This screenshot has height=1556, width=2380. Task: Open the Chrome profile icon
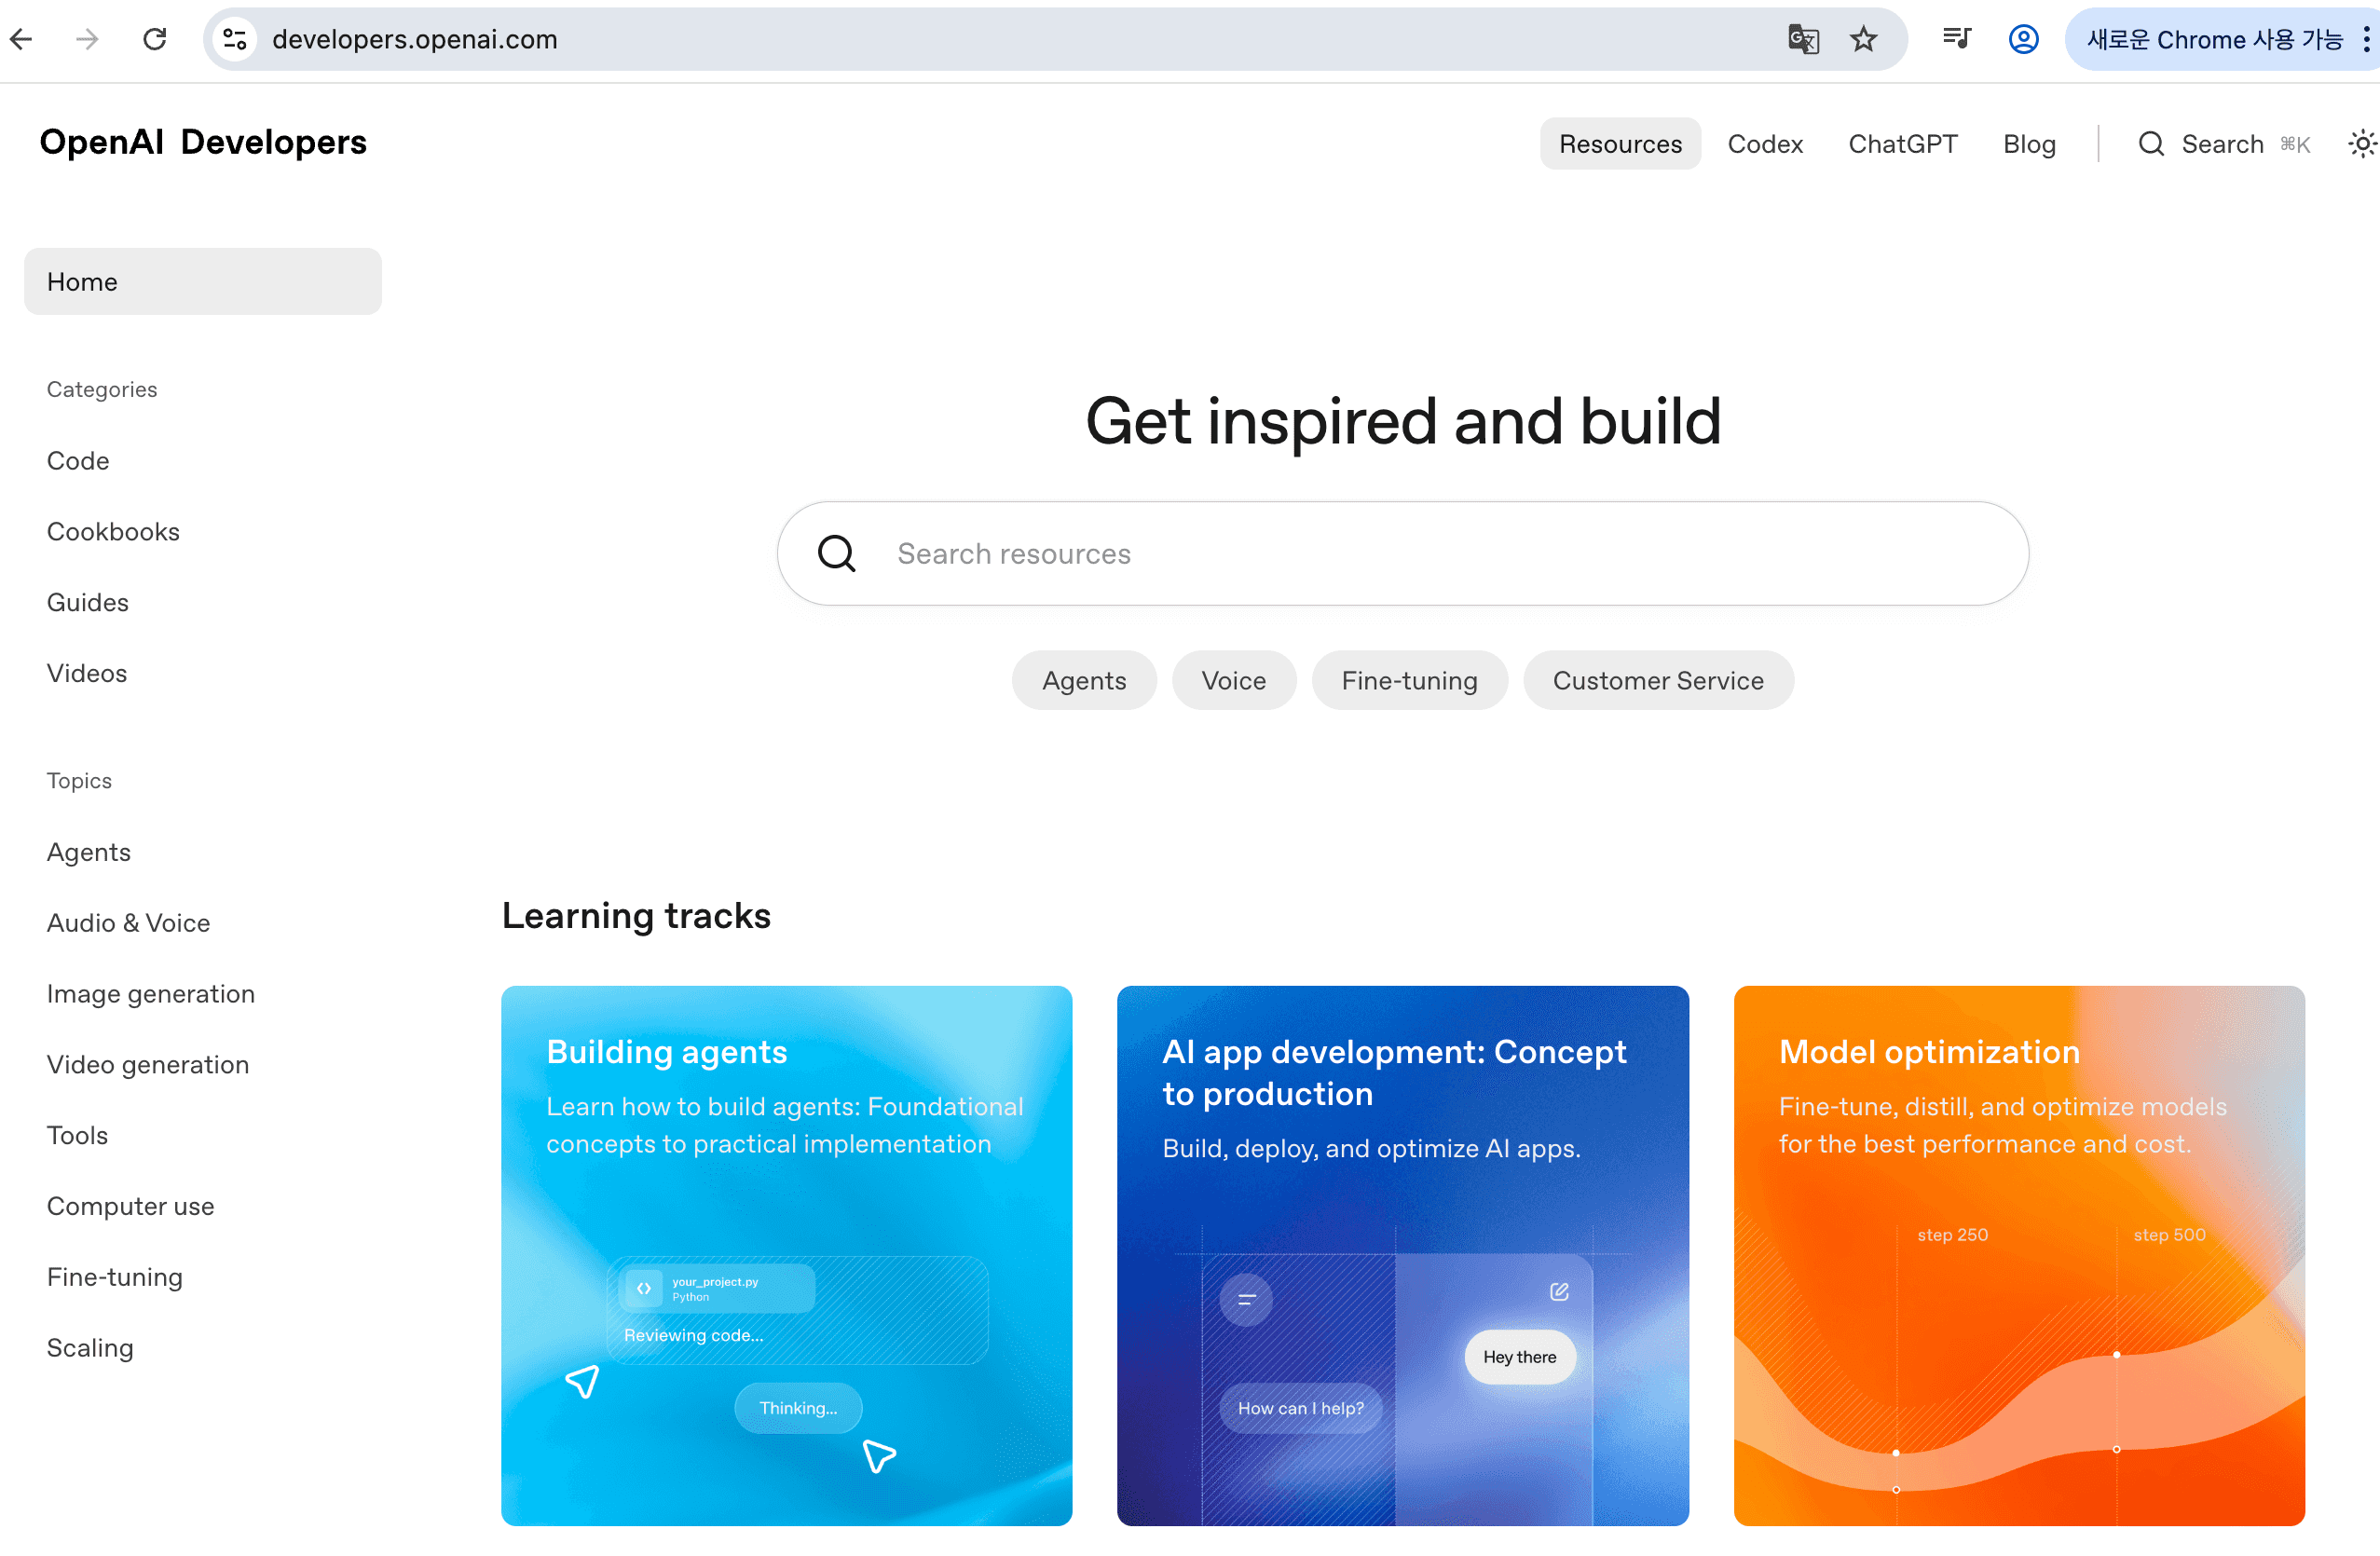pyautogui.click(x=2023, y=39)
